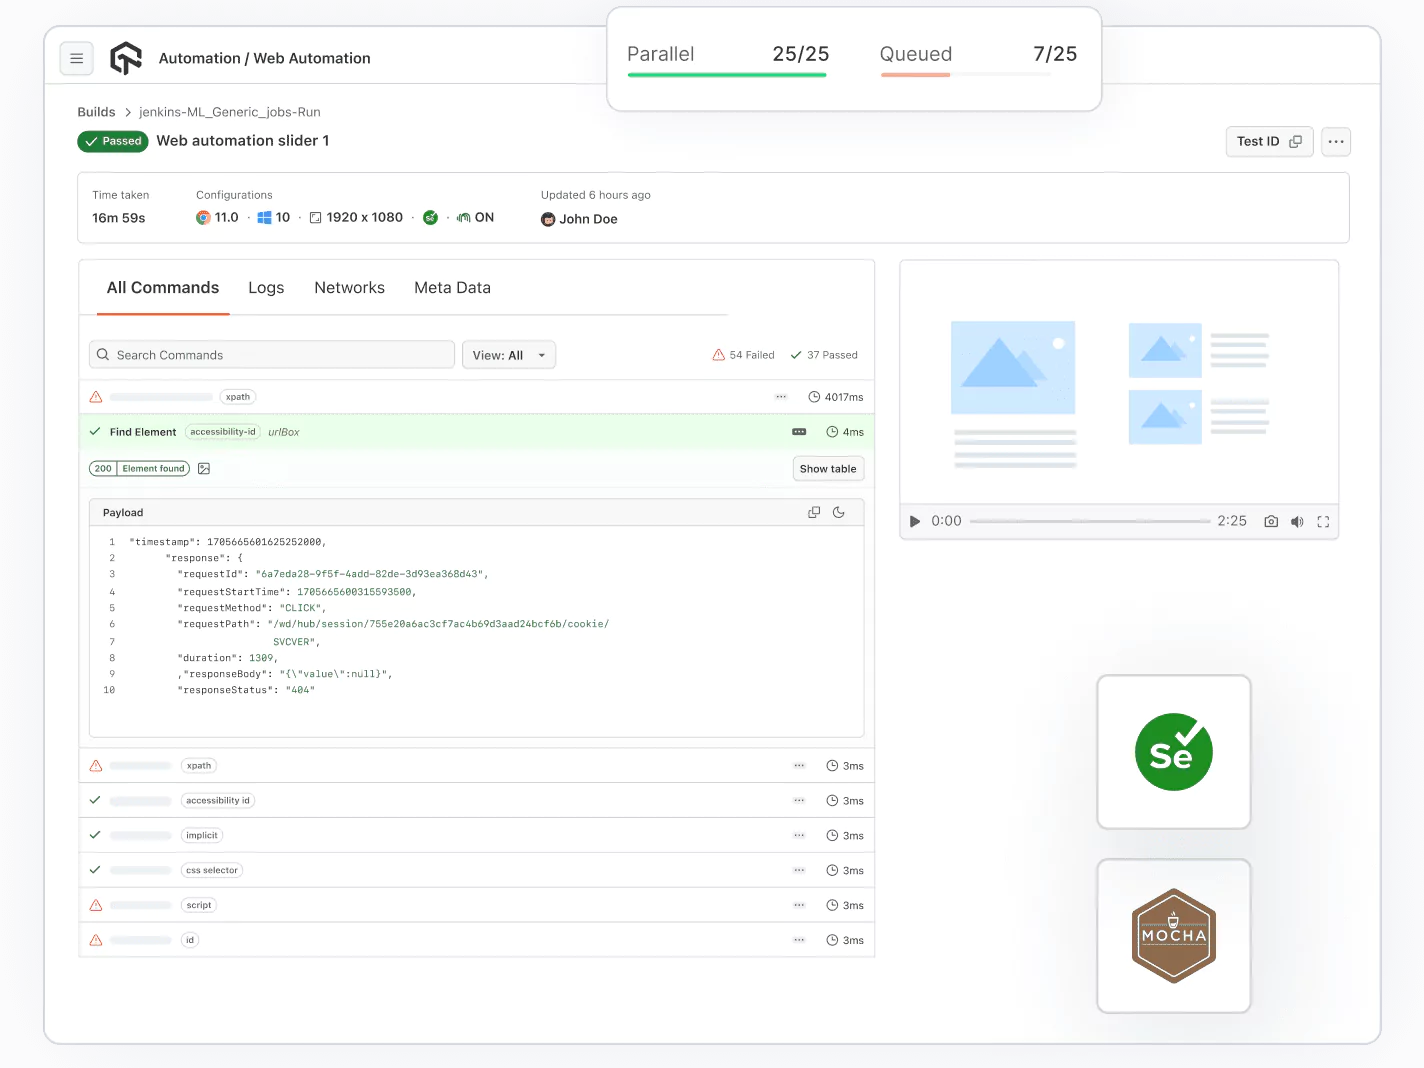
Task: Click the copy payload icon
Action: coord(814,512)
